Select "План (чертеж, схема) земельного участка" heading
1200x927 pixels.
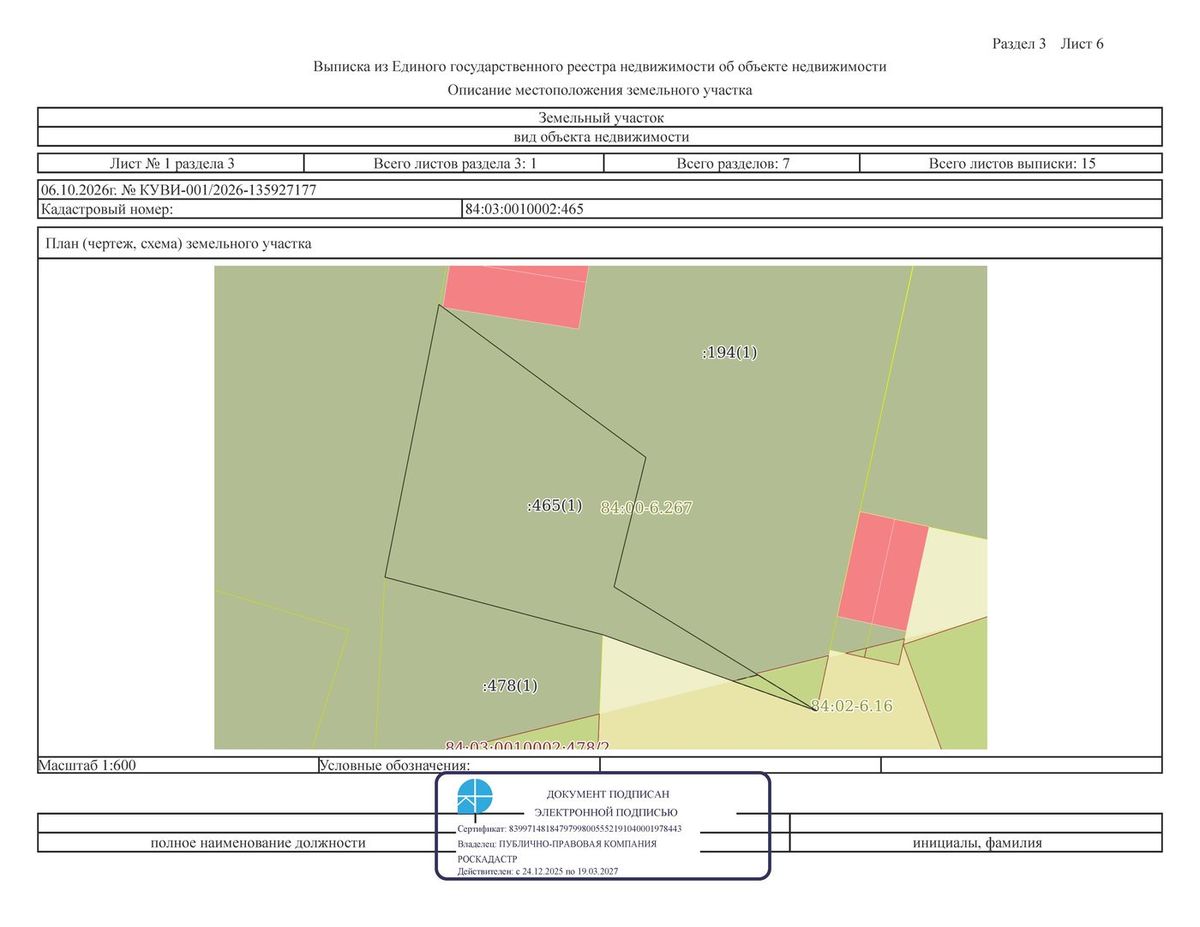click(178, 243)
